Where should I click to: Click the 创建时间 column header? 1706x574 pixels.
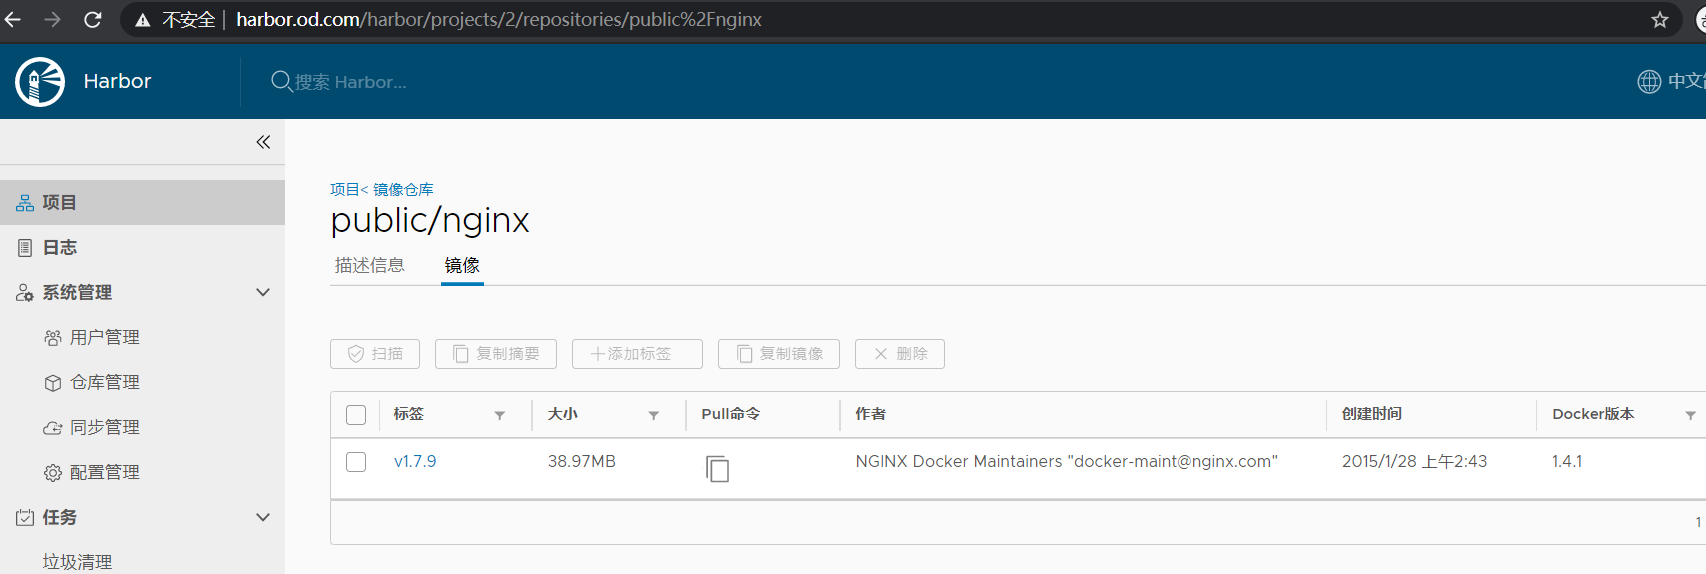tap(1372, 414)
